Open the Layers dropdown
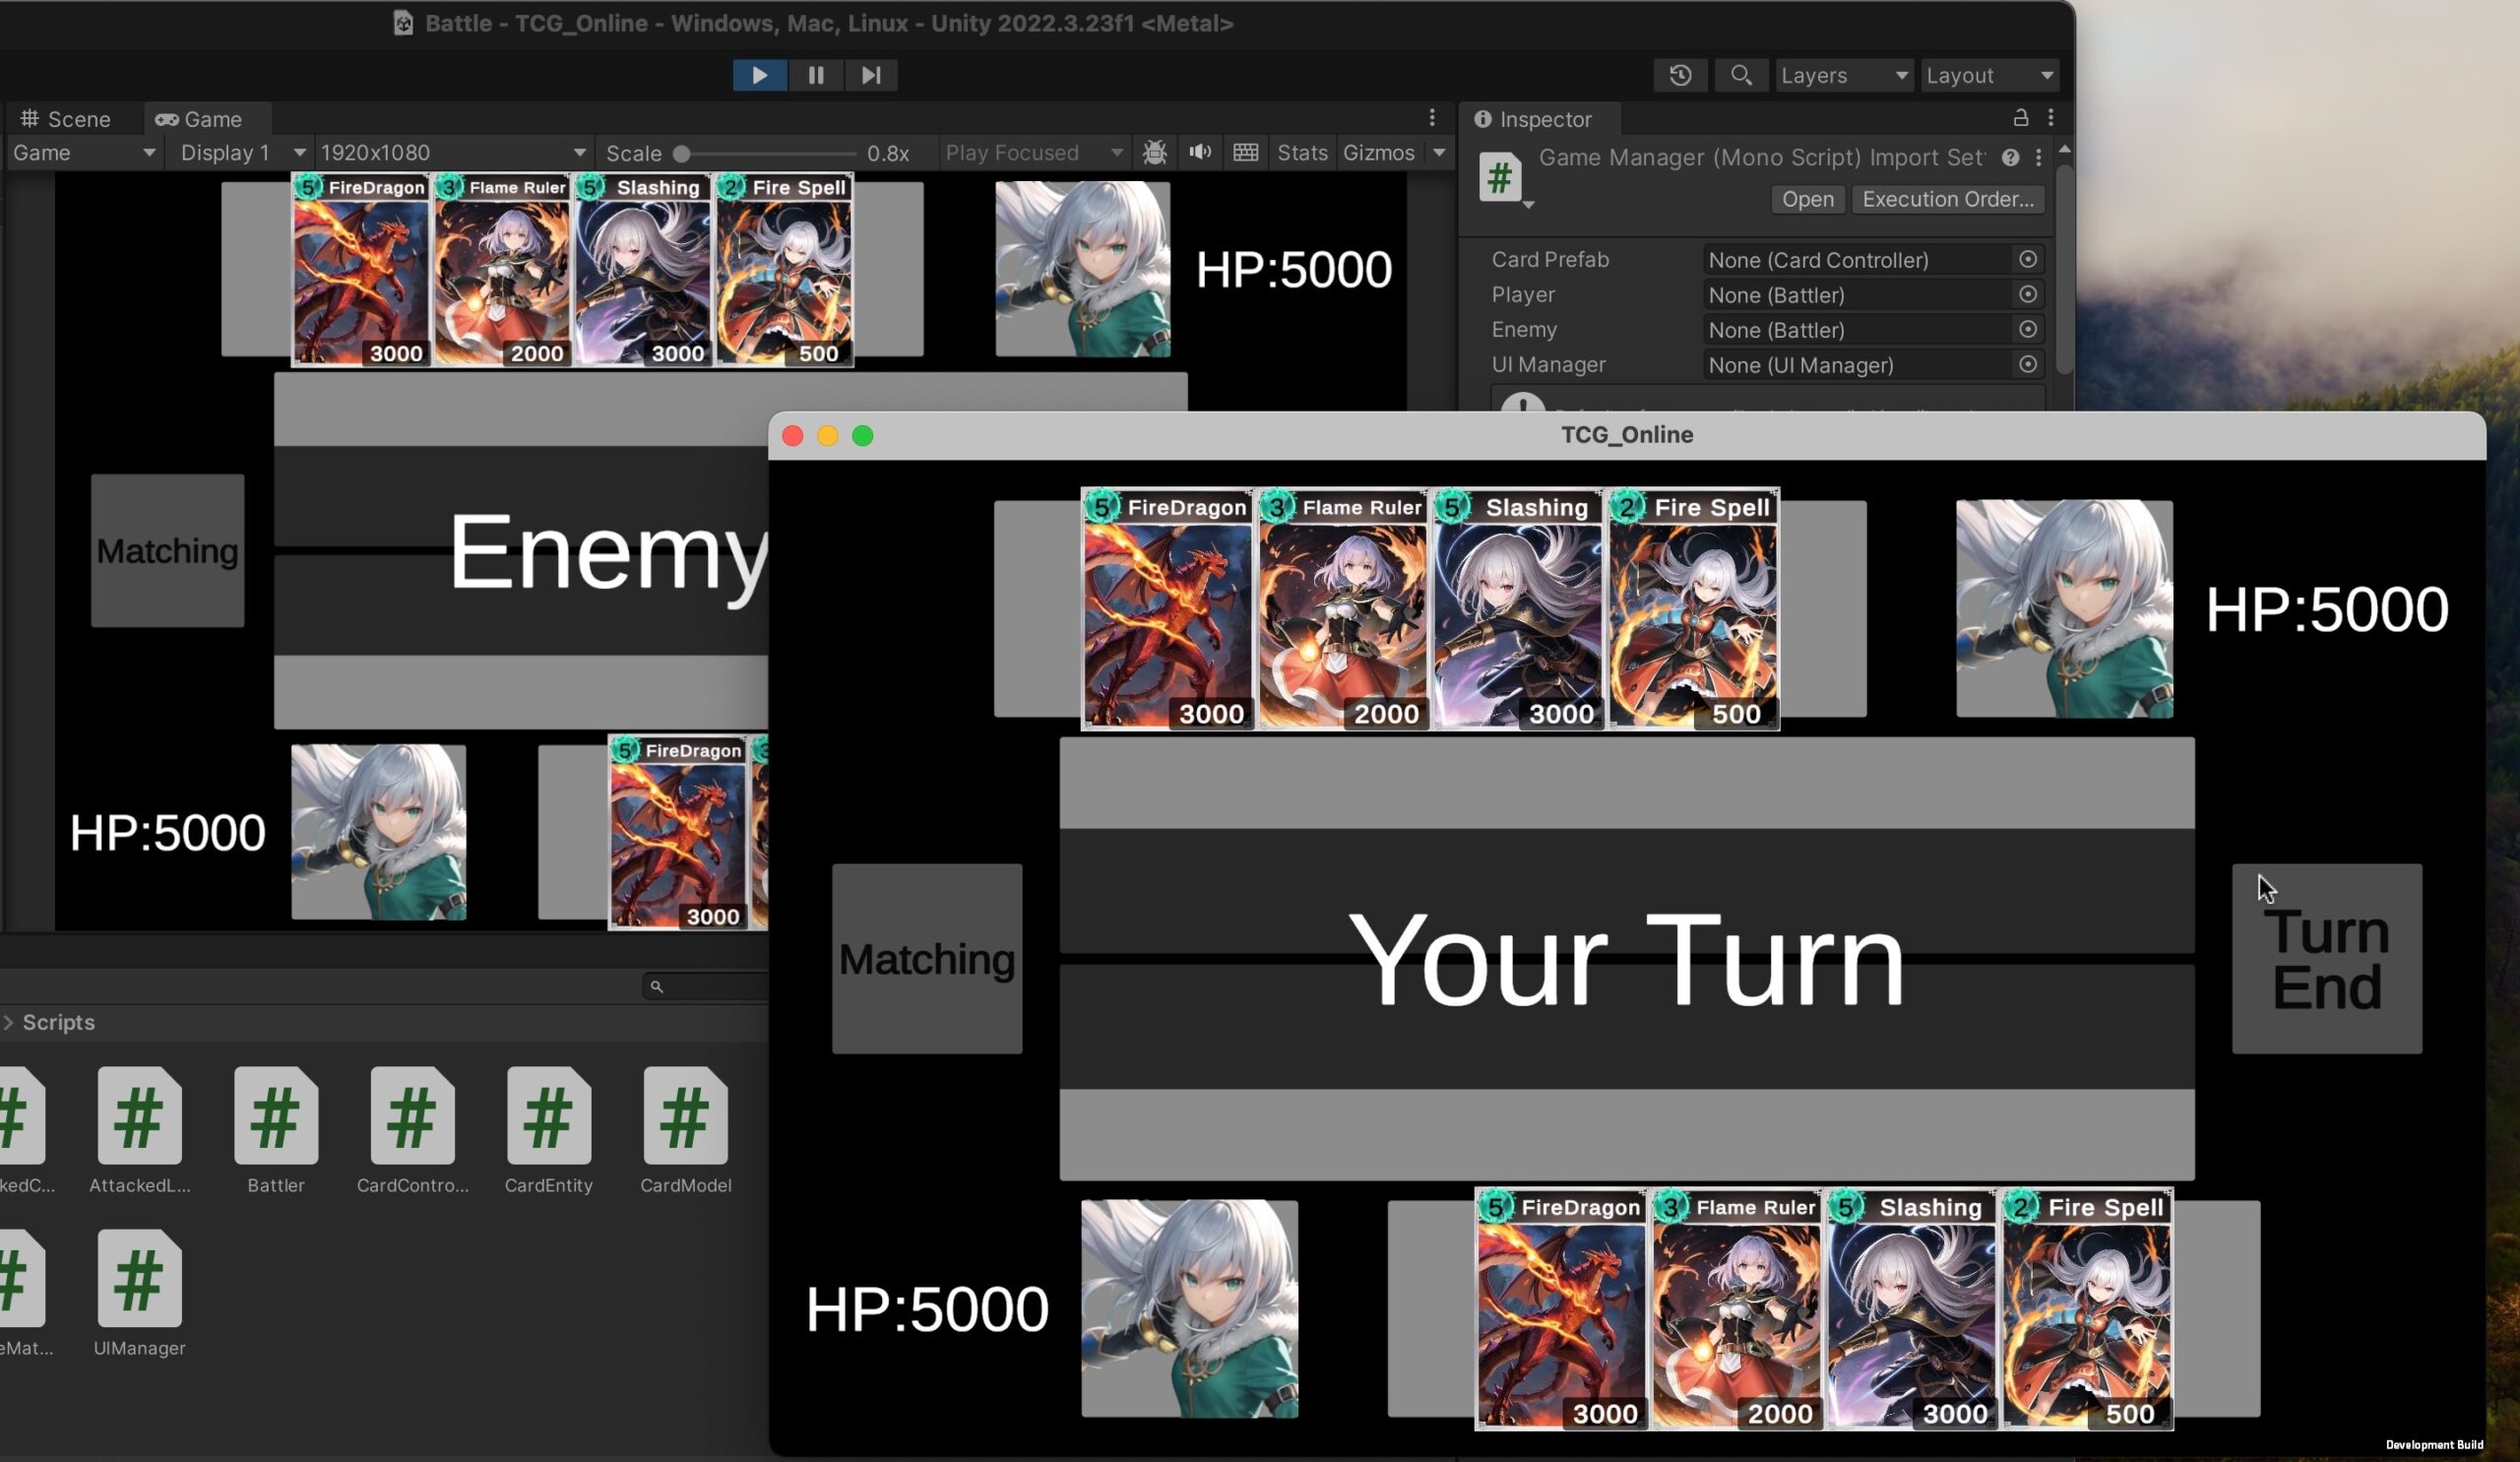The height and width of the screenshot is (1462, 2520). 1844,75
